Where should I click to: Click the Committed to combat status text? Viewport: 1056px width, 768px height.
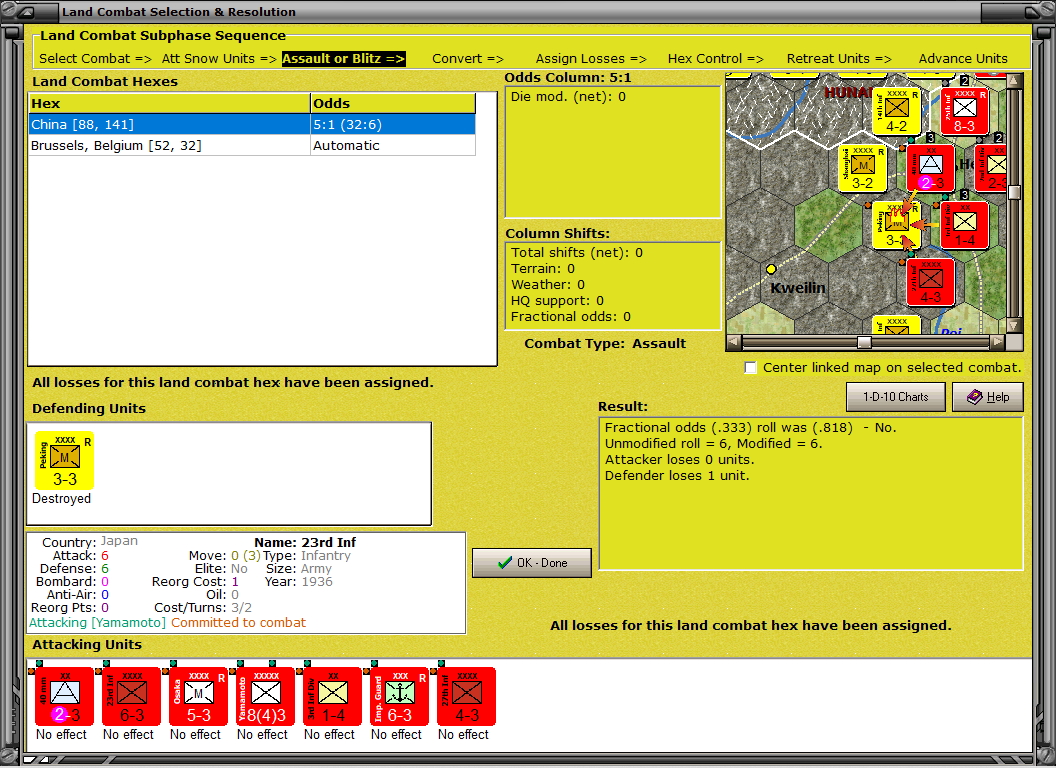click(x=238, y=622)
